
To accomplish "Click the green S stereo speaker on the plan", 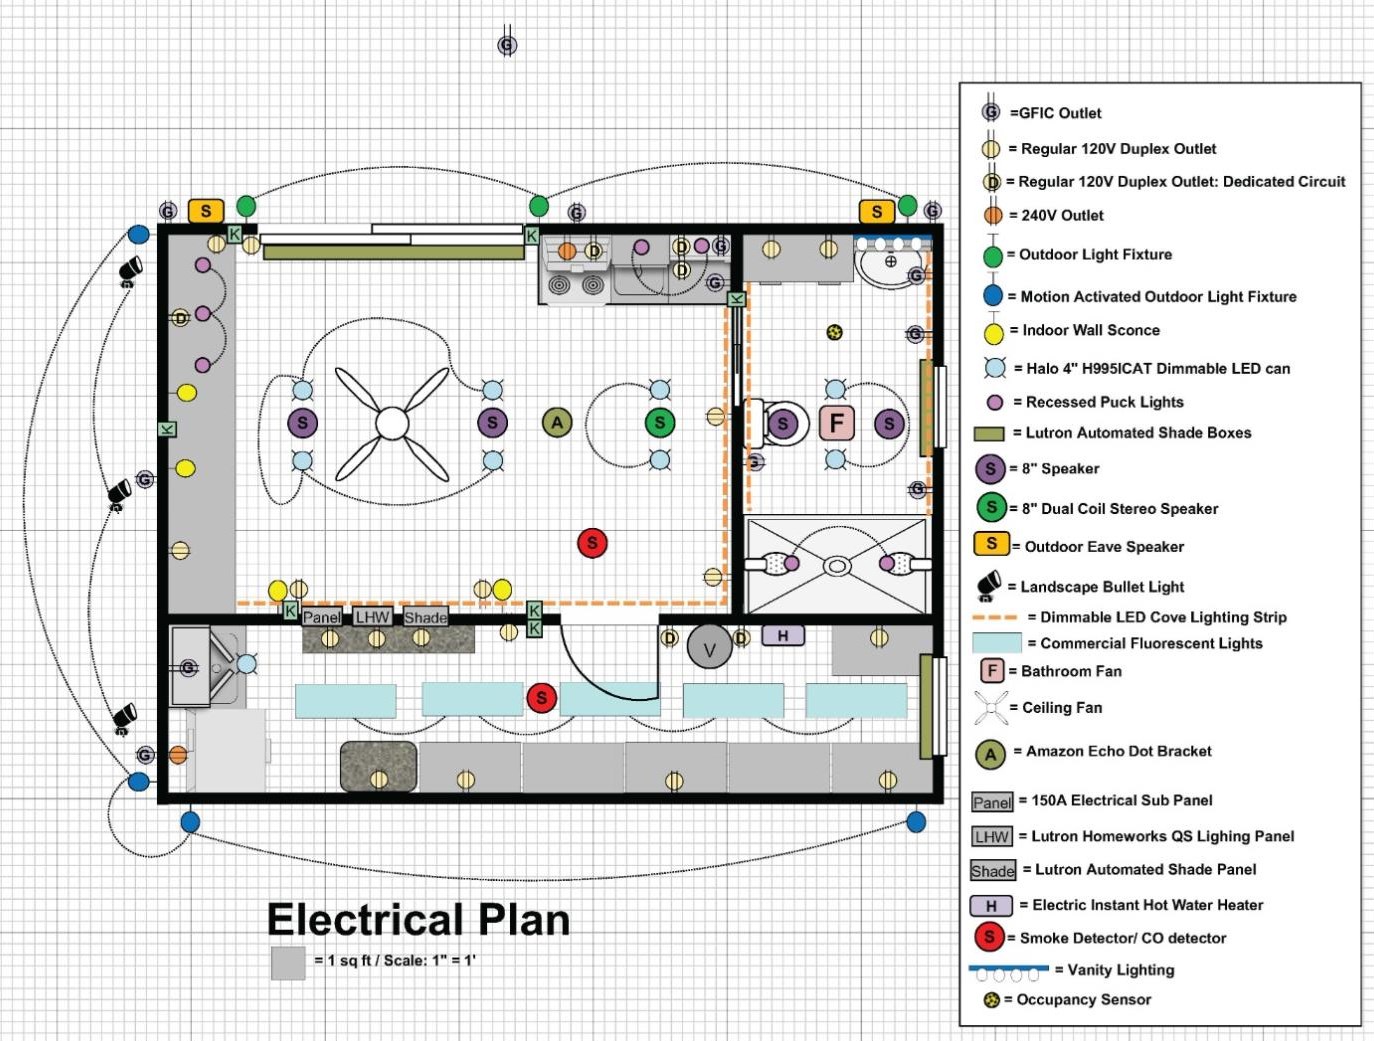I will pyautogui.click(x=659, y=423).
